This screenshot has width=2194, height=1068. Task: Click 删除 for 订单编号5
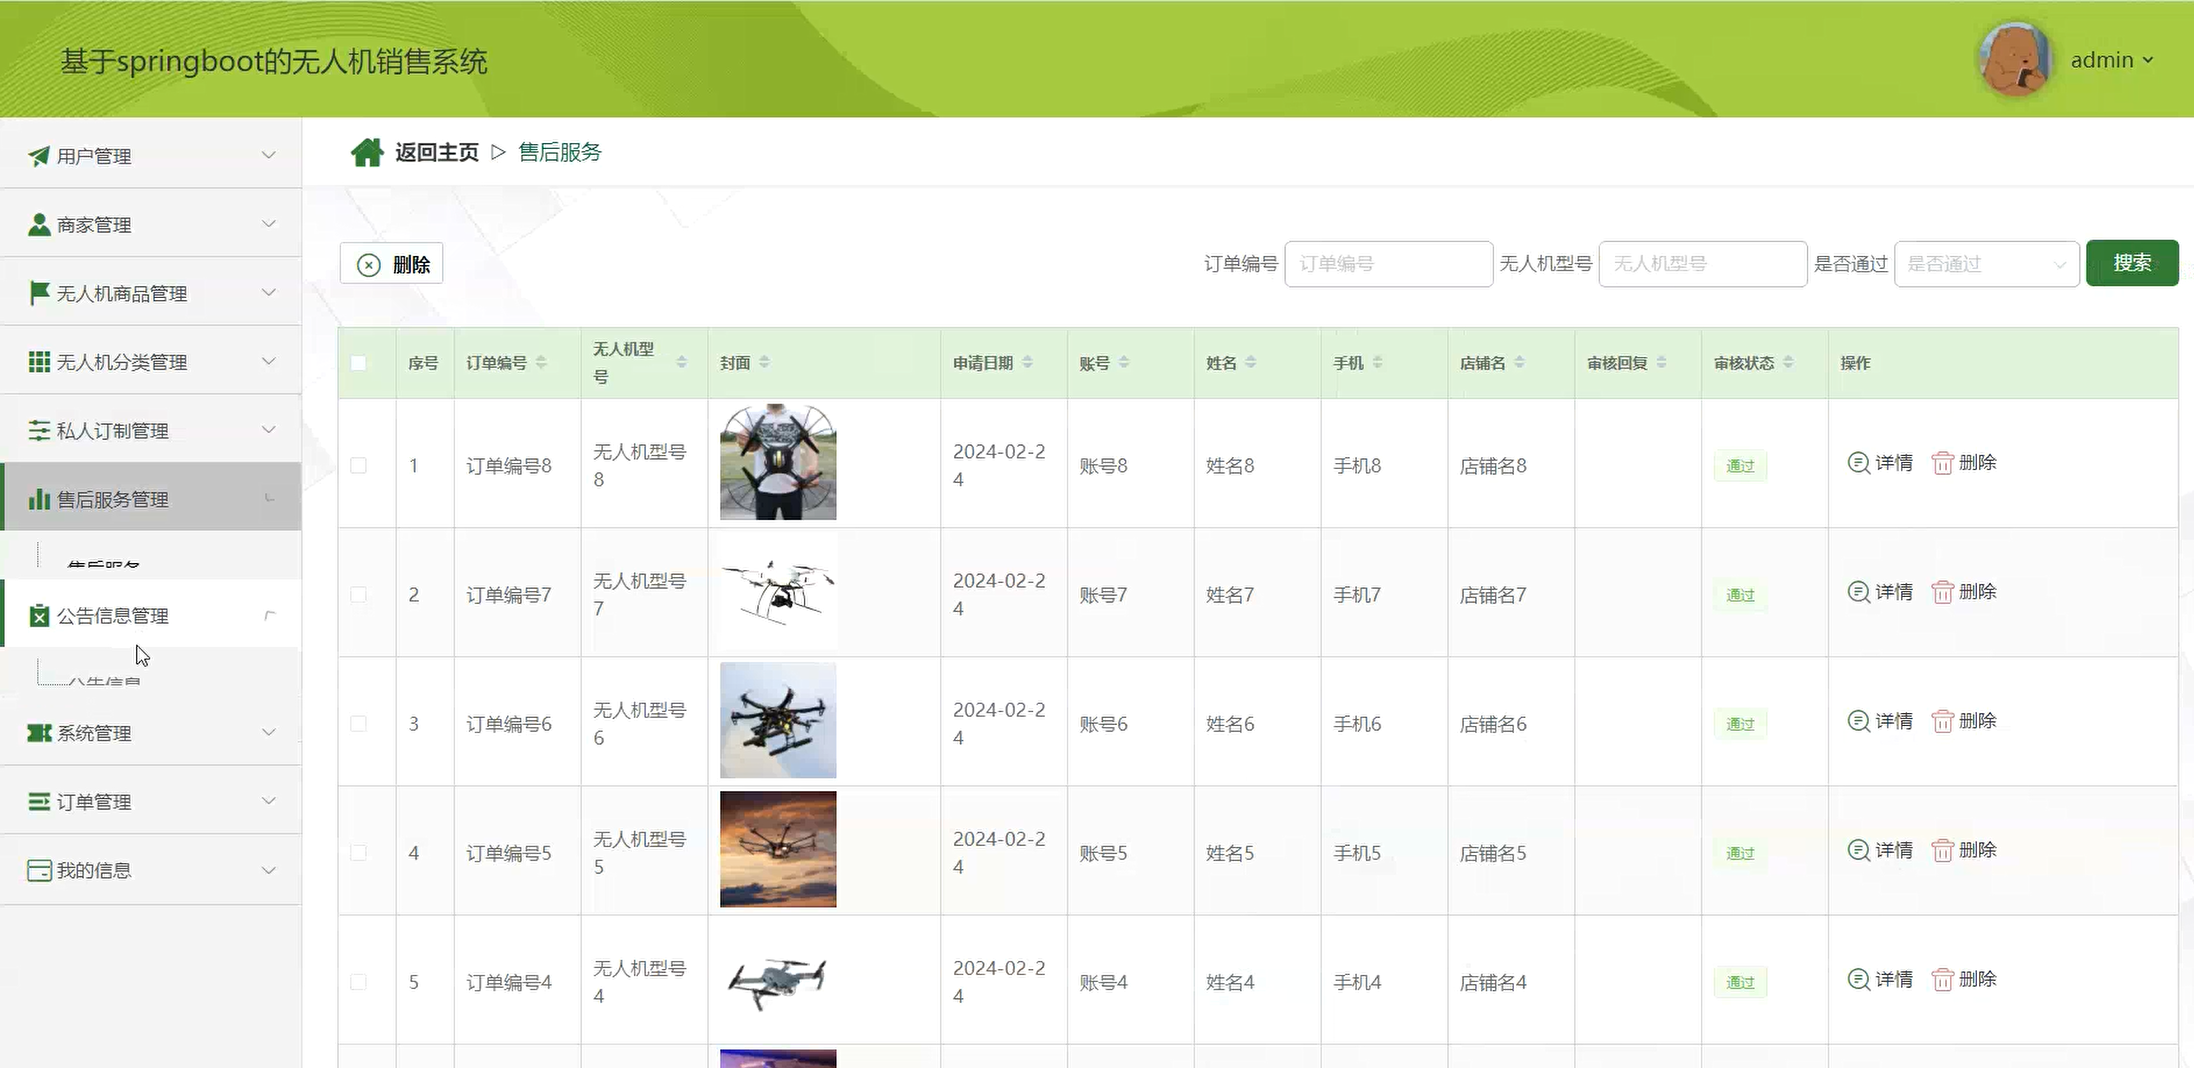1964,850
